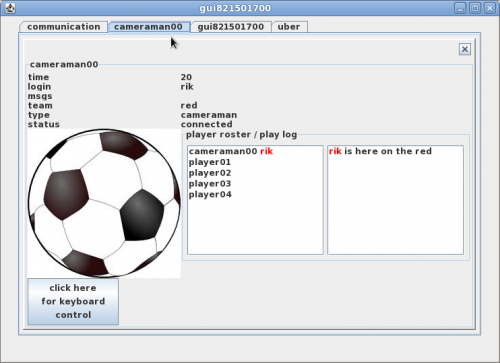Screen dimensions: 500x363
Task: Click the Java application icon in title bar
Action: coord(10,8)
